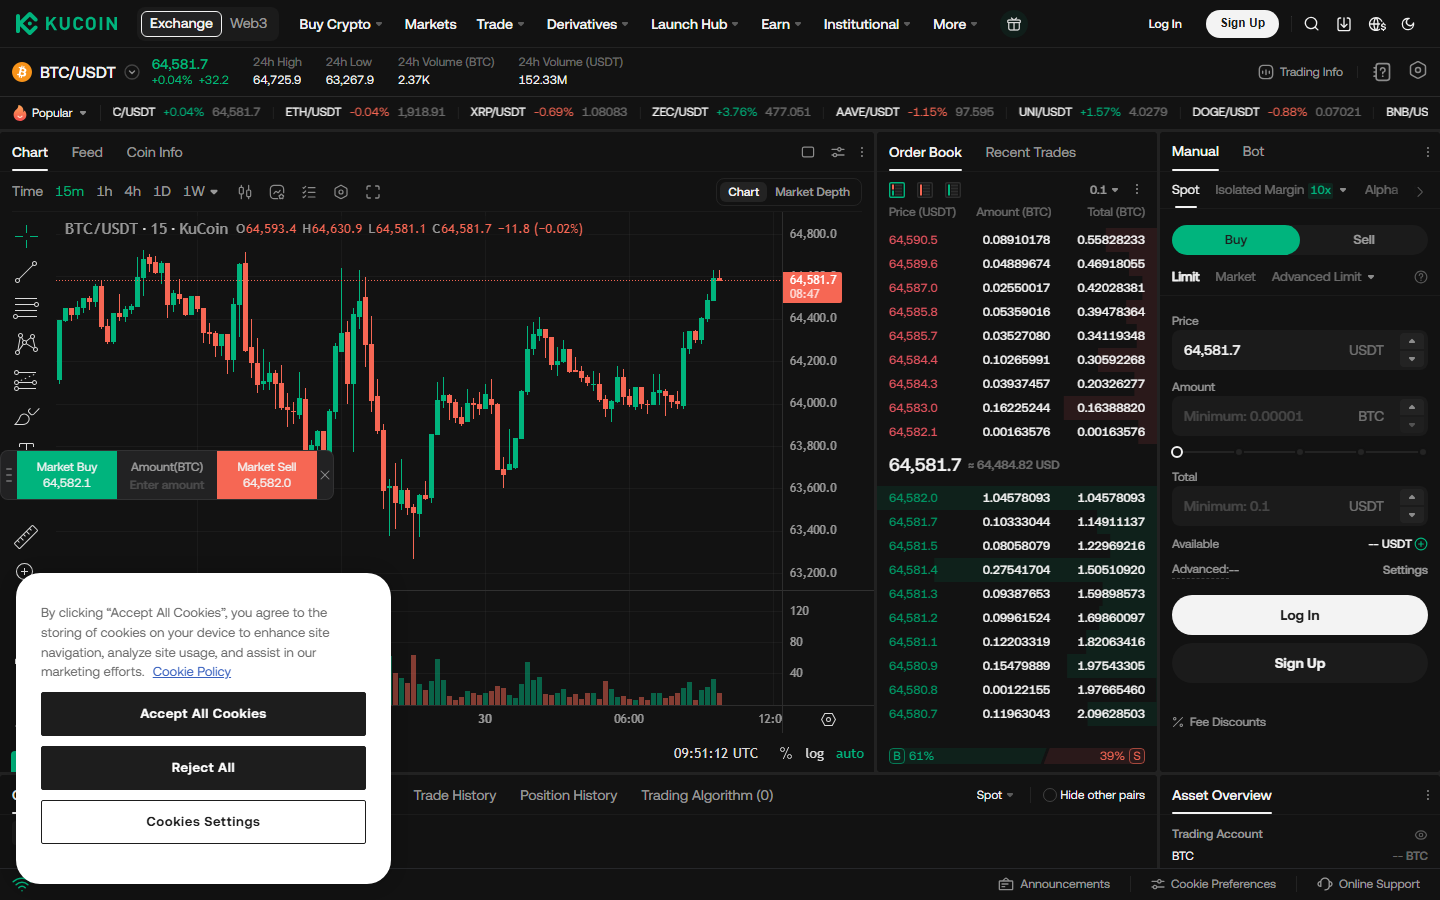Click chart time axis settings gear
This screenshot has height=900, width=1440.
(x=828, y=719)
